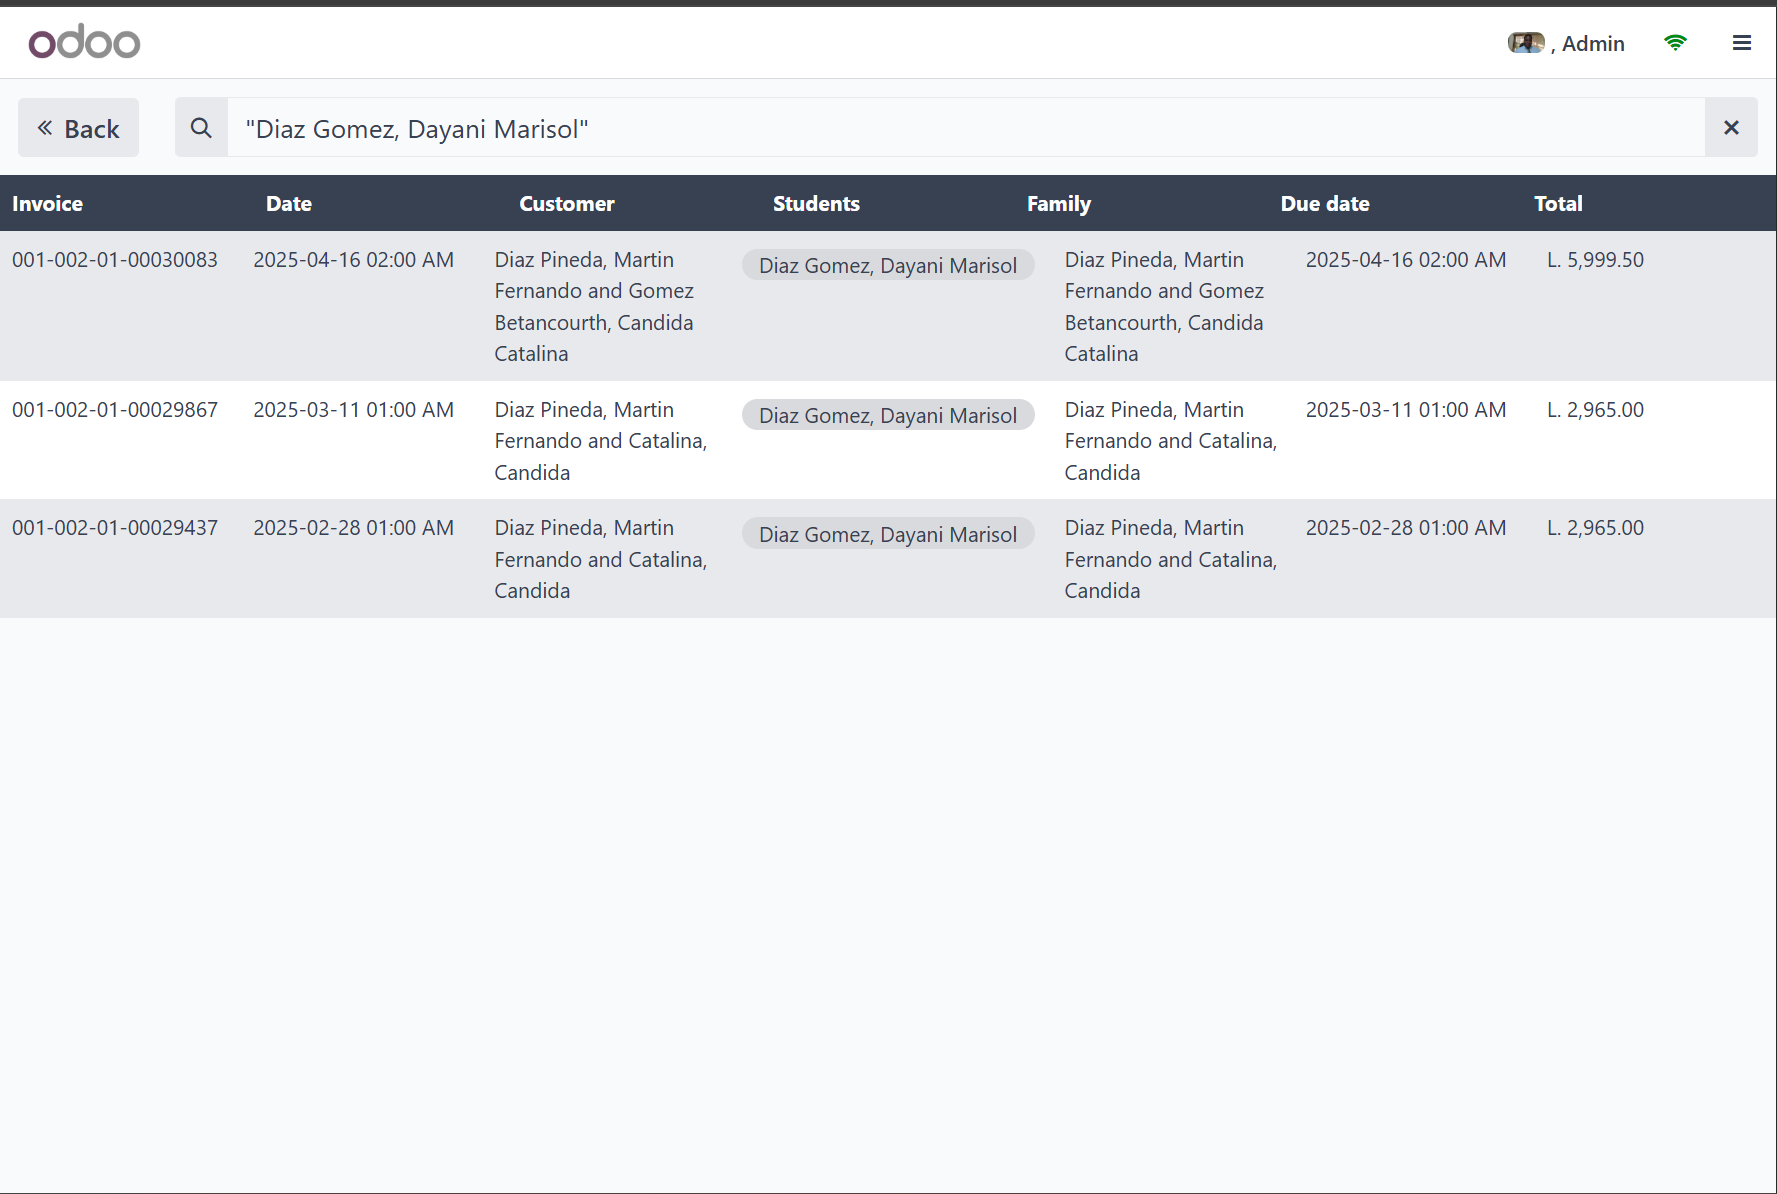Click the Odoo logo

coord(84,42)
